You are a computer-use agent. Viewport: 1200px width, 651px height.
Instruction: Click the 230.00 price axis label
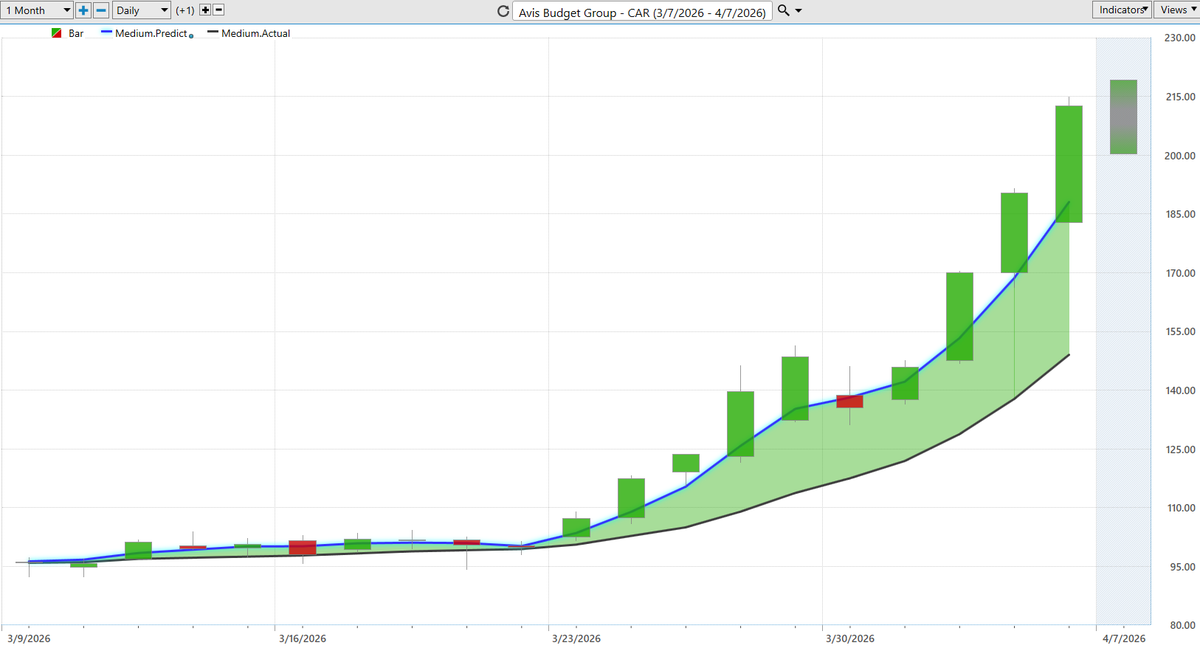pos(1181,38)
